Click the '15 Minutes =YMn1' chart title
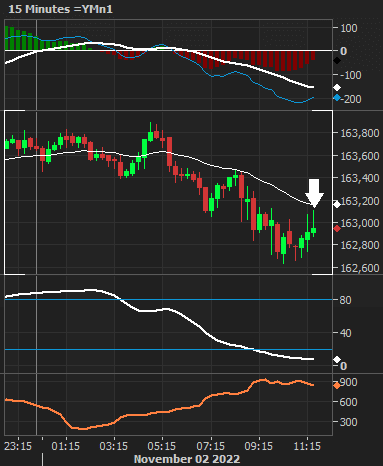This screenshot has height=466, width=383. (x=60, y=9)
